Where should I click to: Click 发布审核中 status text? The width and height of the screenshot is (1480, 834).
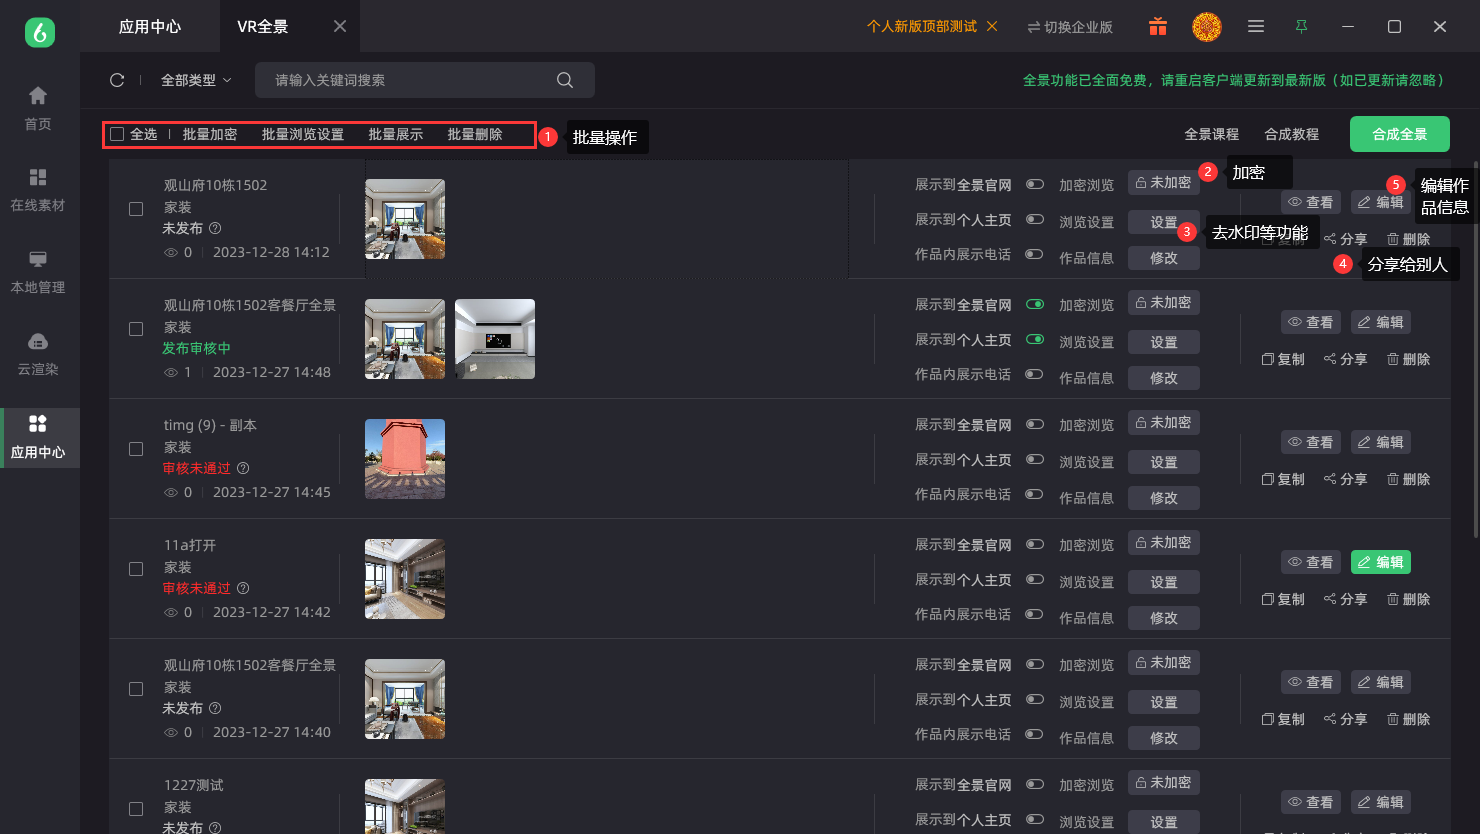tap(196, 348)
